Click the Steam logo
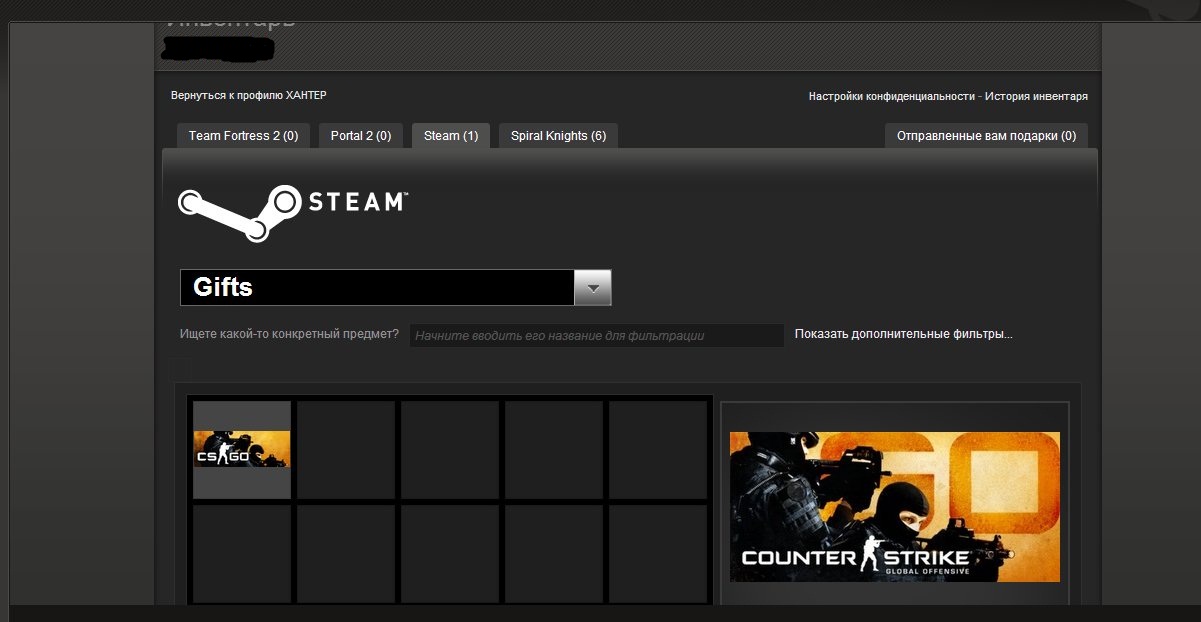 click(292, 212)
